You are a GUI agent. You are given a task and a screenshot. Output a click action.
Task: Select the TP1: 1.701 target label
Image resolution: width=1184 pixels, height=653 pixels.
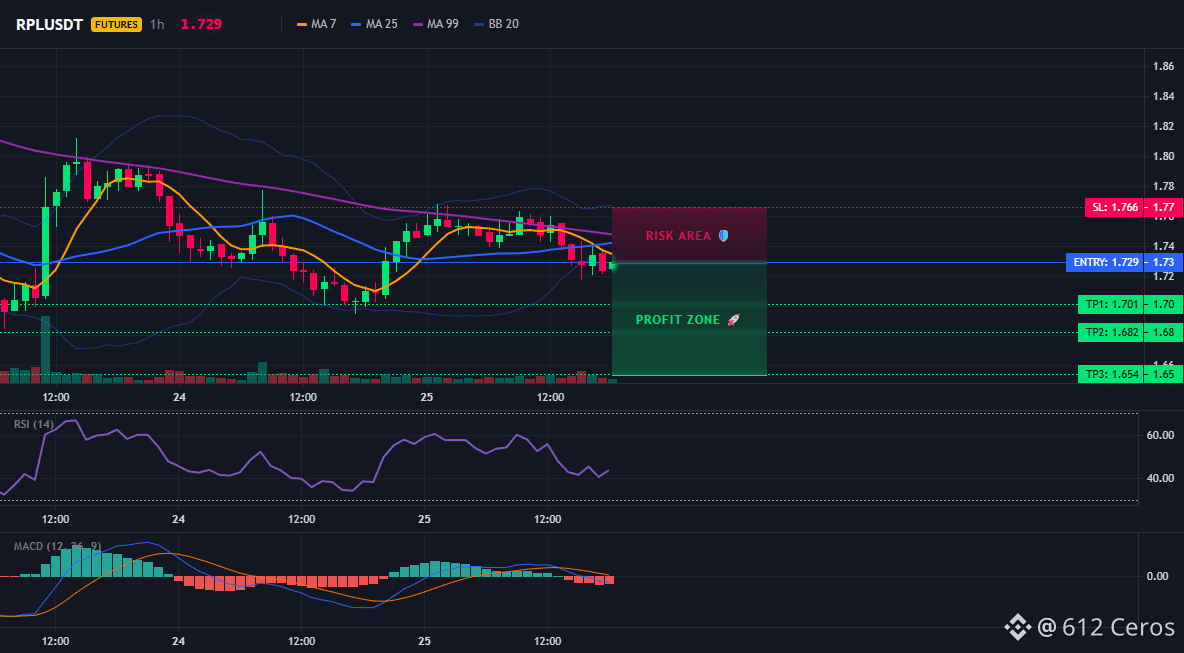1111,304
